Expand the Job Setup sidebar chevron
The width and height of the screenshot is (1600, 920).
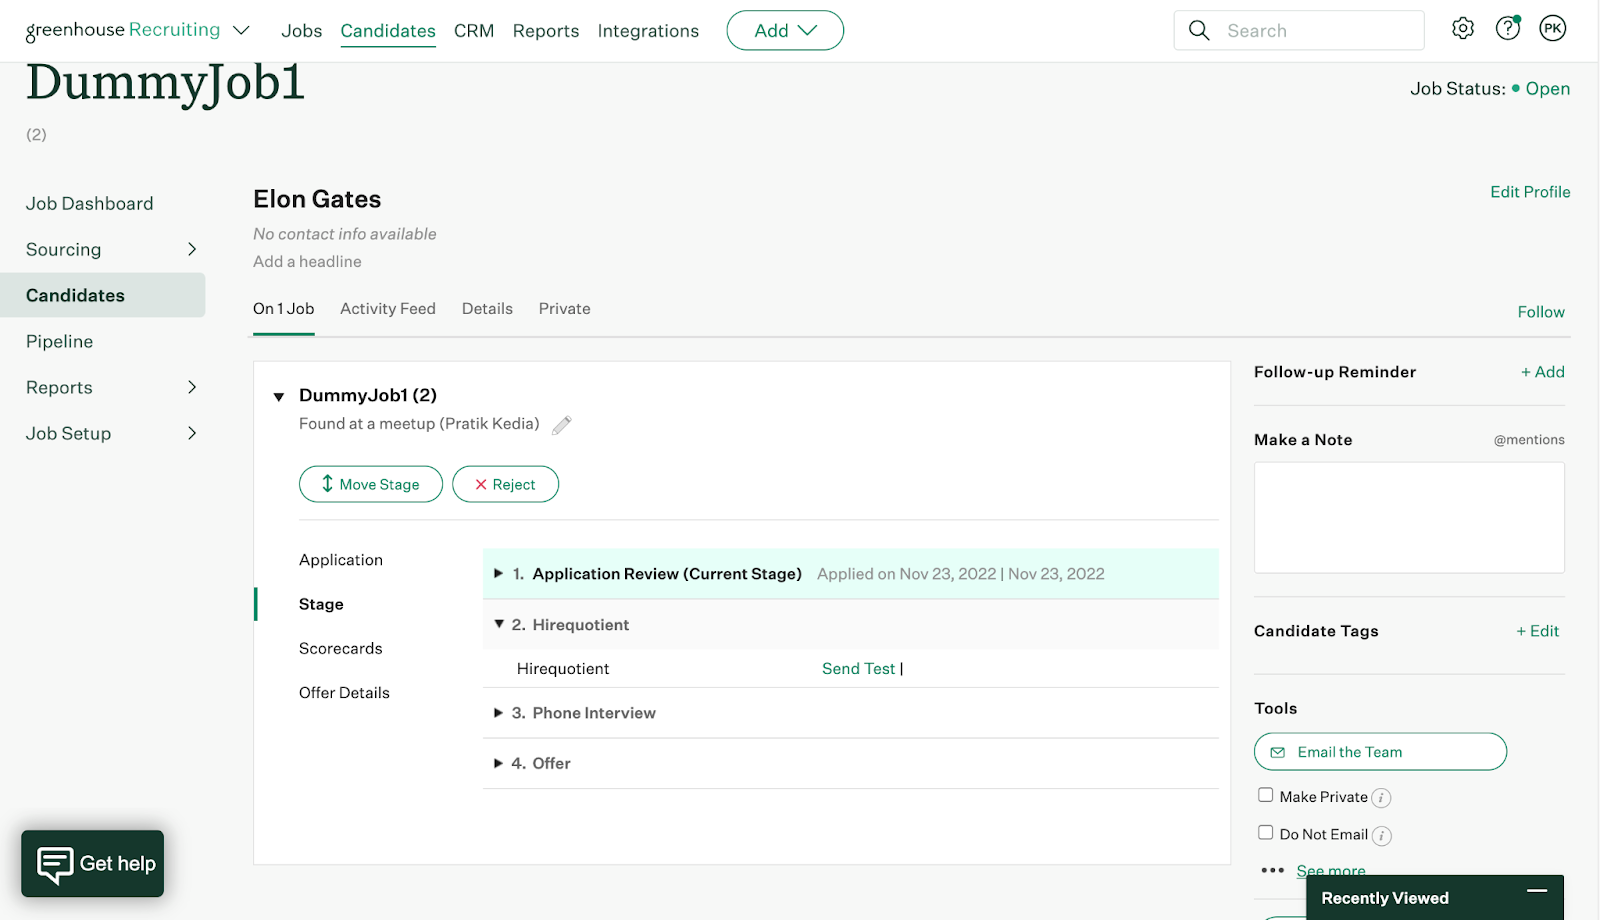pyautogui.click(x=192, y=433)
